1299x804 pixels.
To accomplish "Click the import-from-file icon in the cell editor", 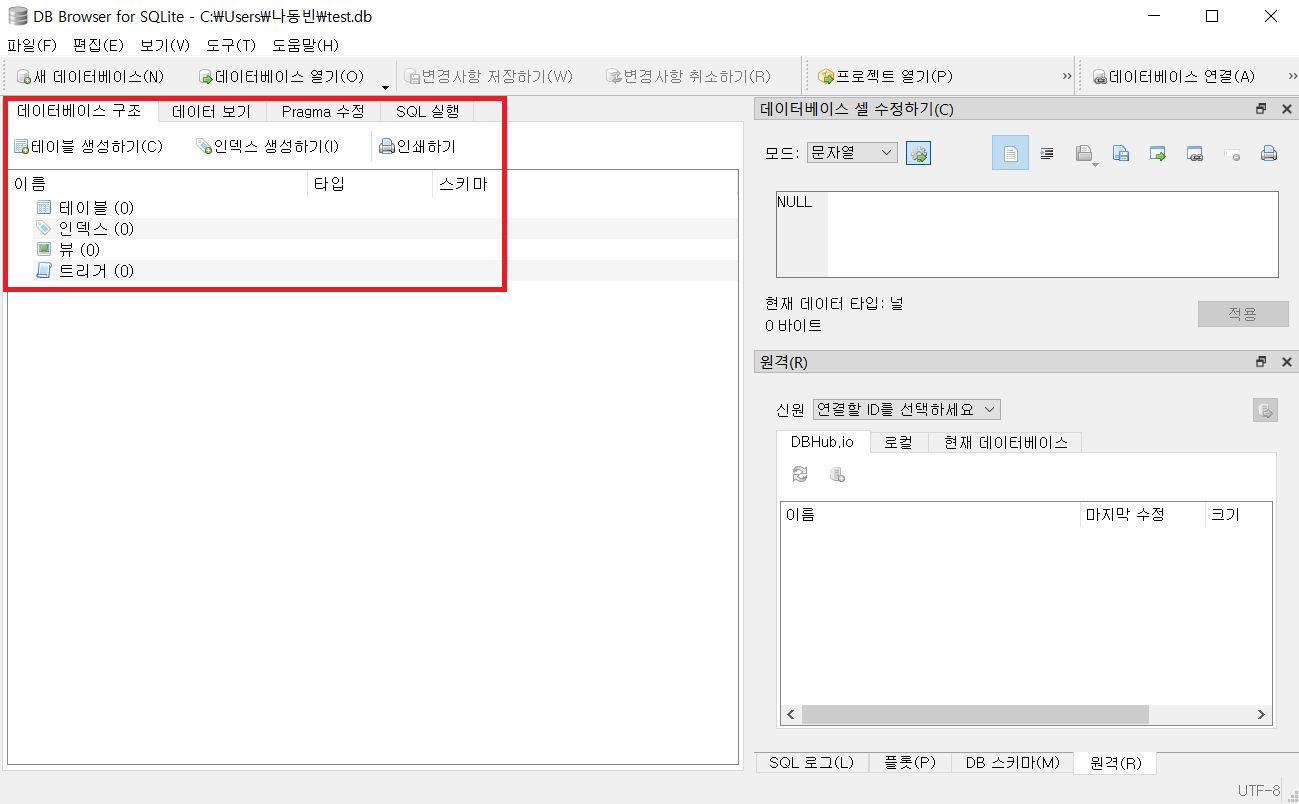I will pos(1121,153).
